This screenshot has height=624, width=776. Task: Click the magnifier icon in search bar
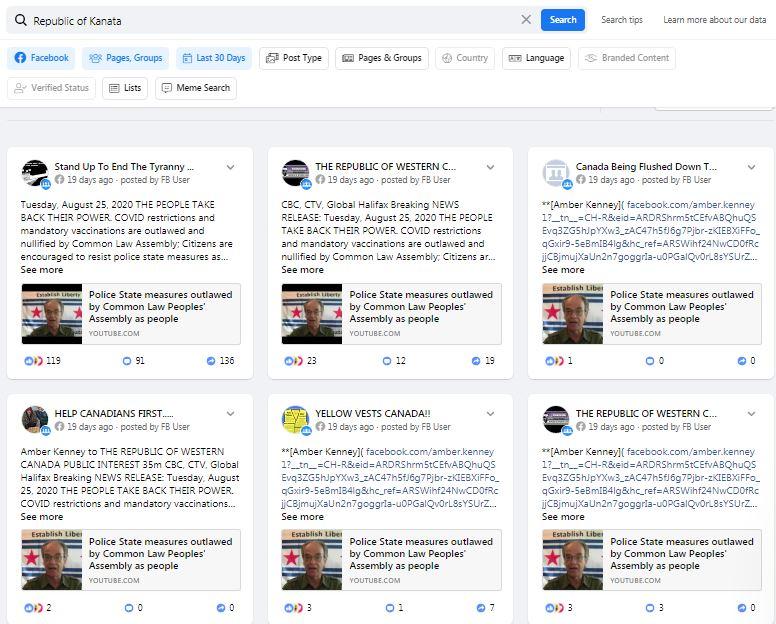point(20,20)
